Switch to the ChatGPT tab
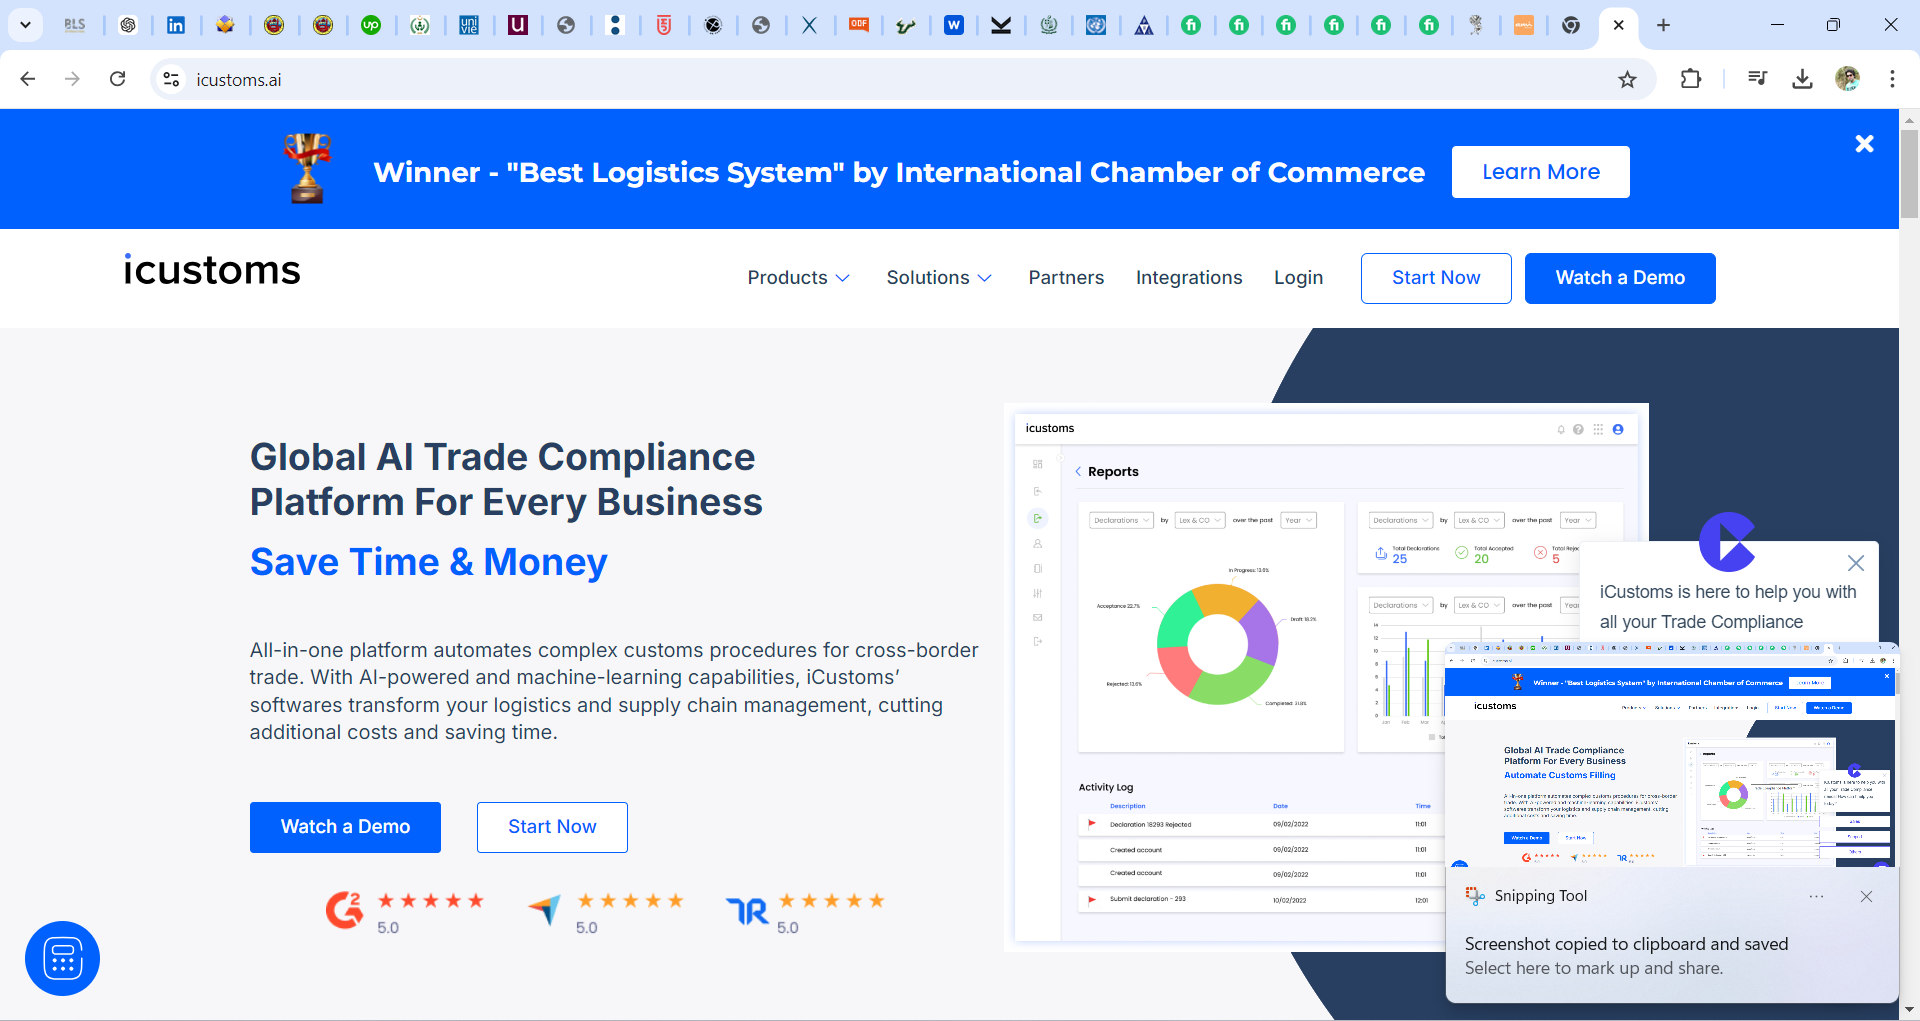This screenshot has width=1920, height=1021. (127, 25)
